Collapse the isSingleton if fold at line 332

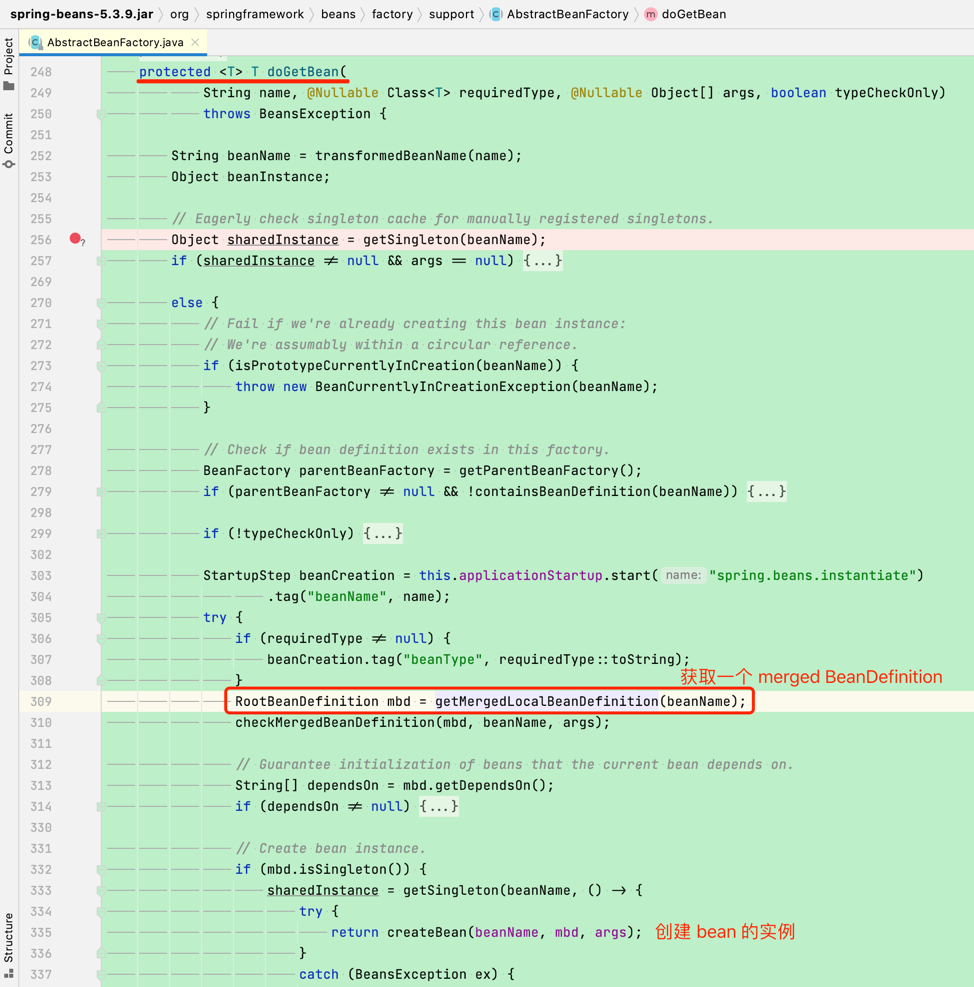99,869
